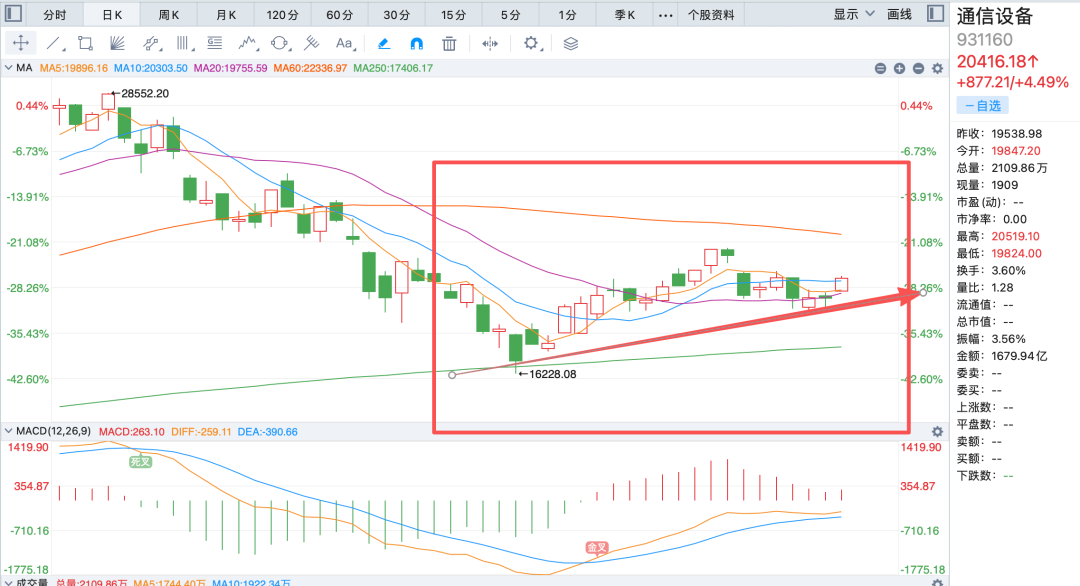Viewport: 1080px width, 586px height.
Task: Click the 自选 watchlist button
Action: 982,106
